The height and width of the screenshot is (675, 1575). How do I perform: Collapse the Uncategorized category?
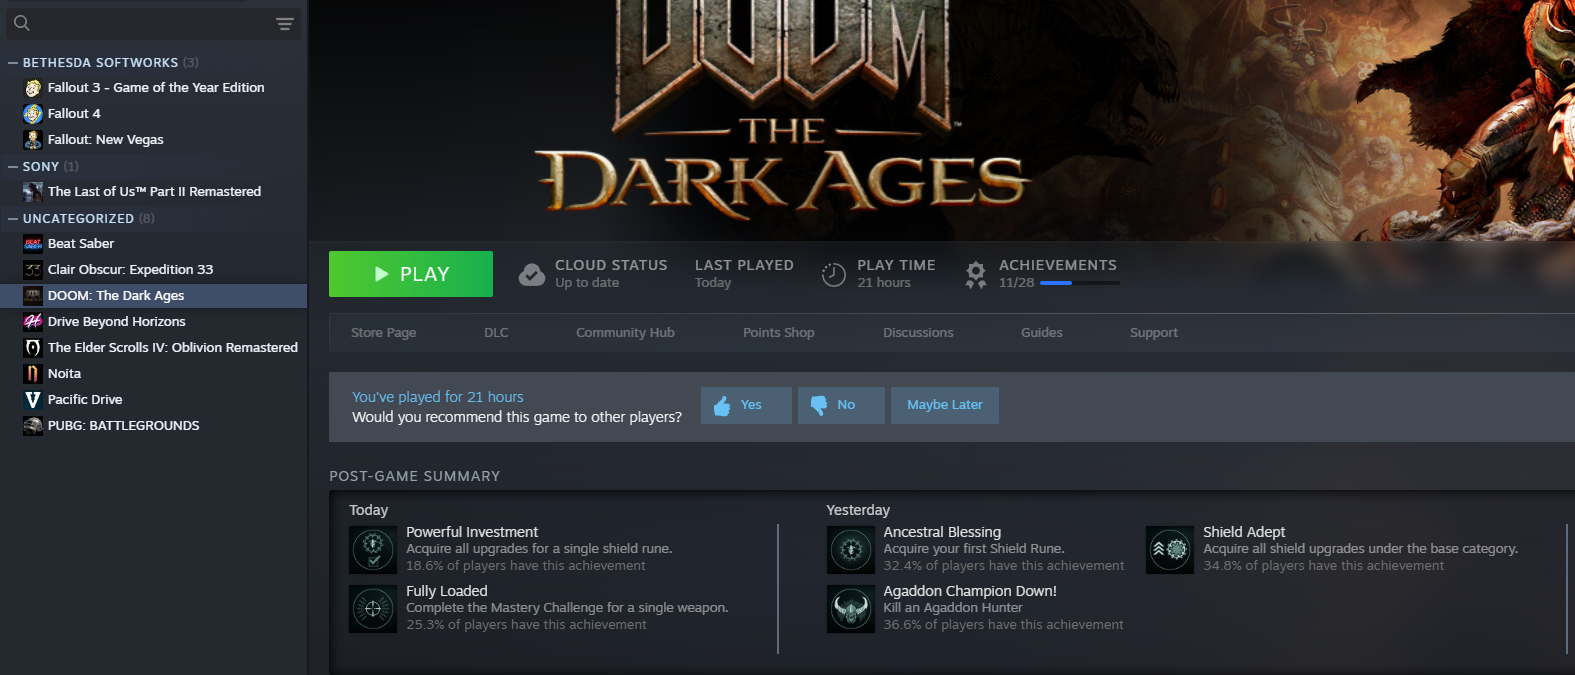pyautogui.click(x=13, y=219)
